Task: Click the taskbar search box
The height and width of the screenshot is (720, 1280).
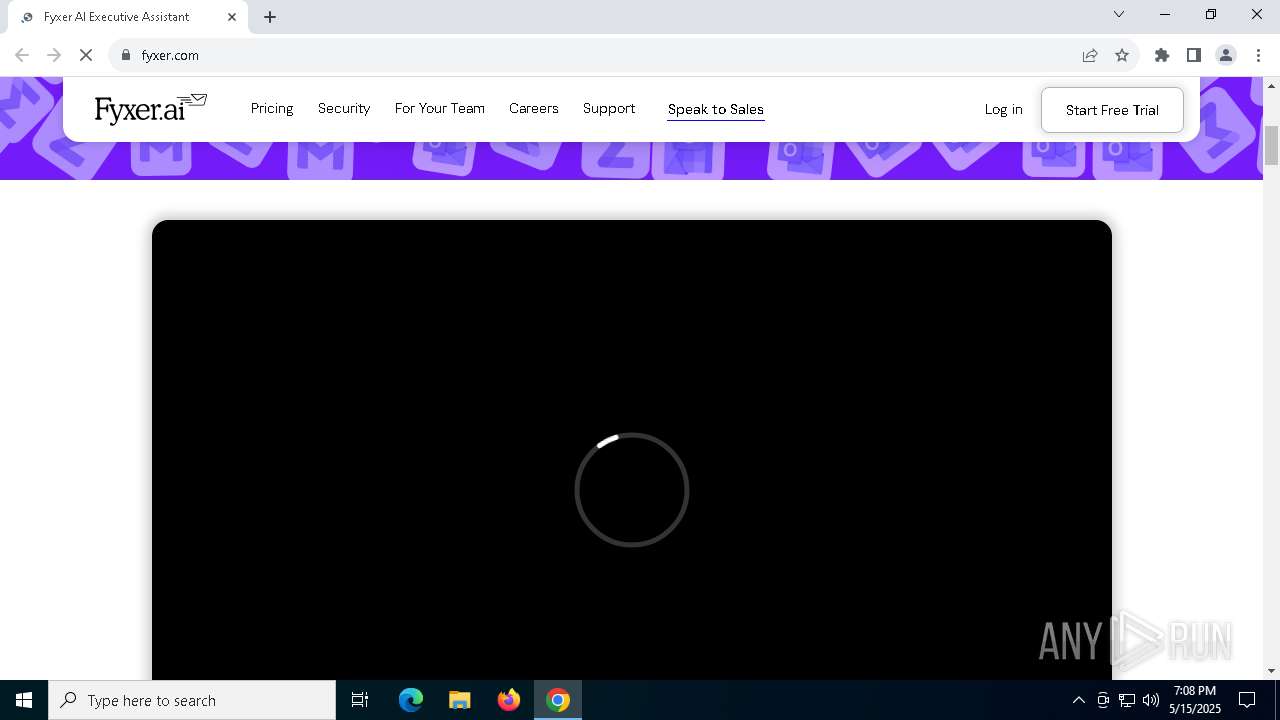Action: (x=192, y=700)
